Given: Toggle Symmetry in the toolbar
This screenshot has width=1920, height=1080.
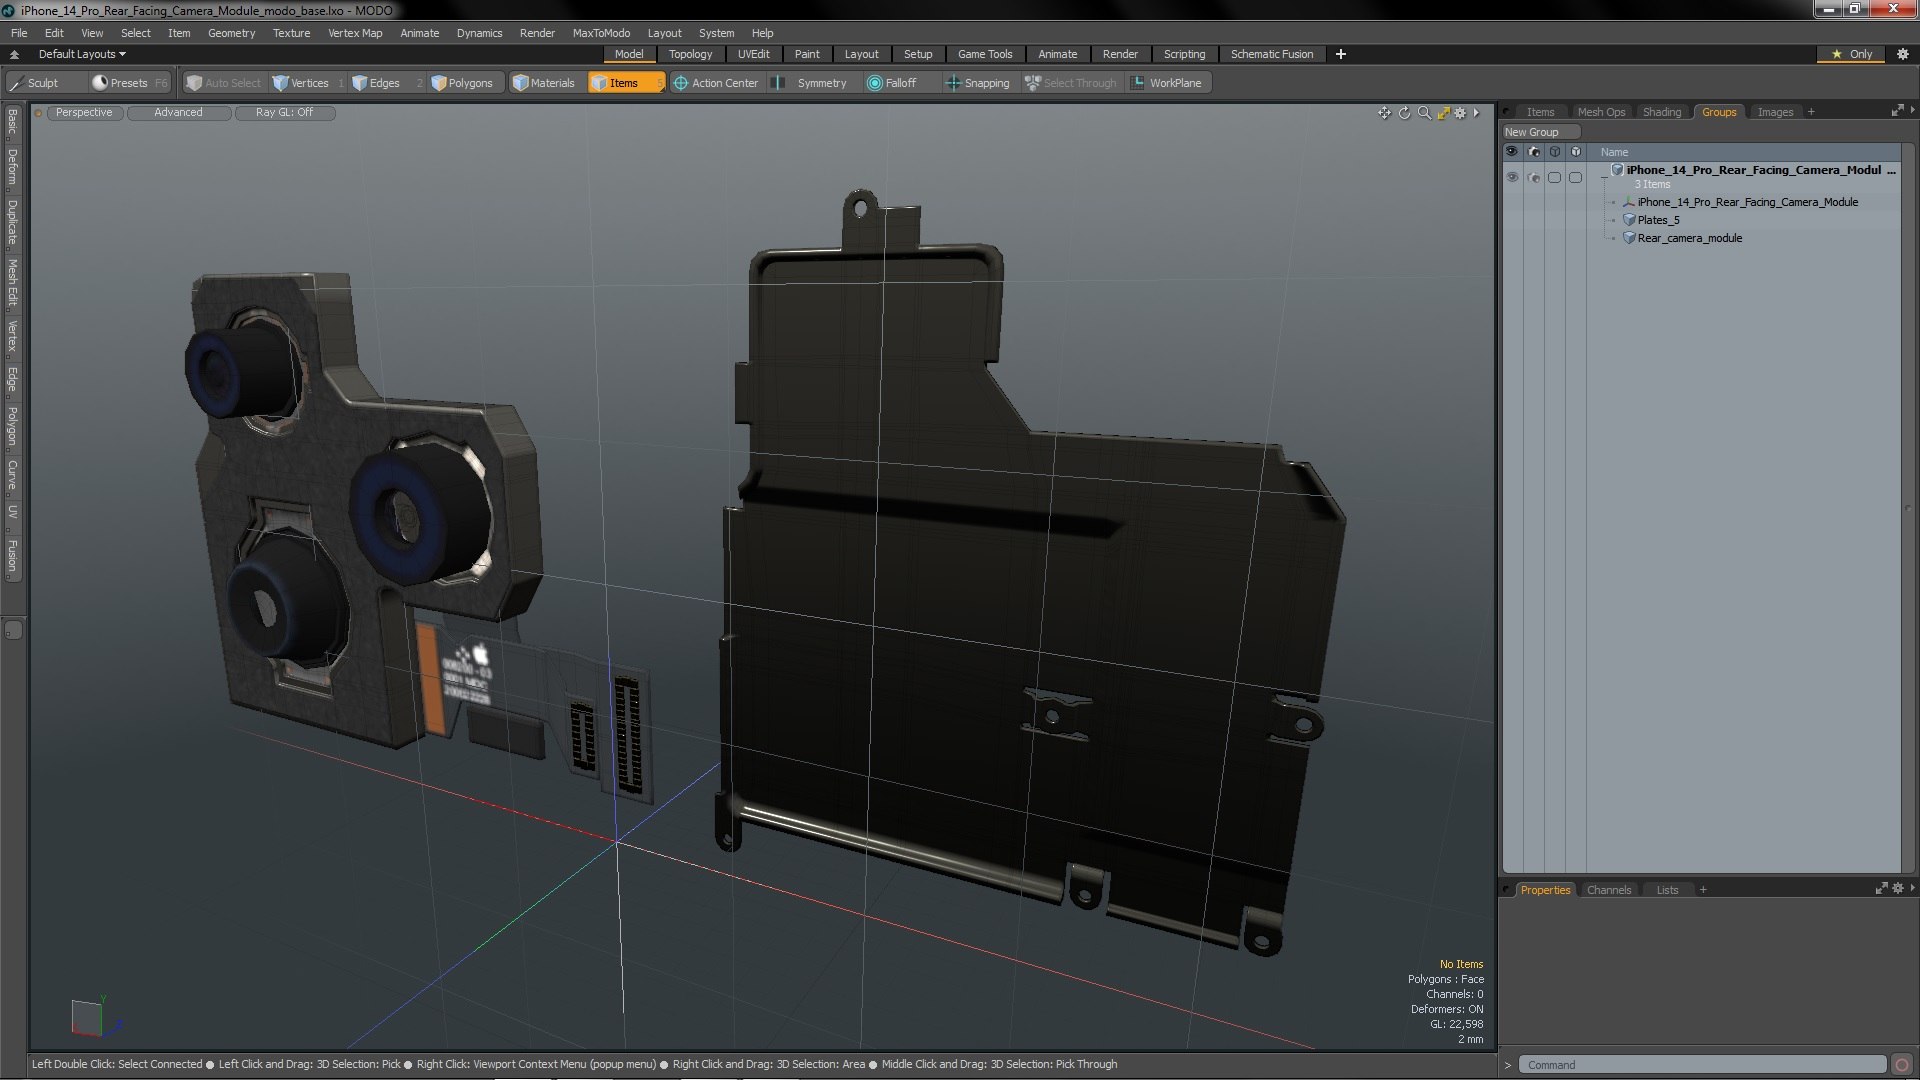Looking at the screenshot, I should [x=812, y=83].
